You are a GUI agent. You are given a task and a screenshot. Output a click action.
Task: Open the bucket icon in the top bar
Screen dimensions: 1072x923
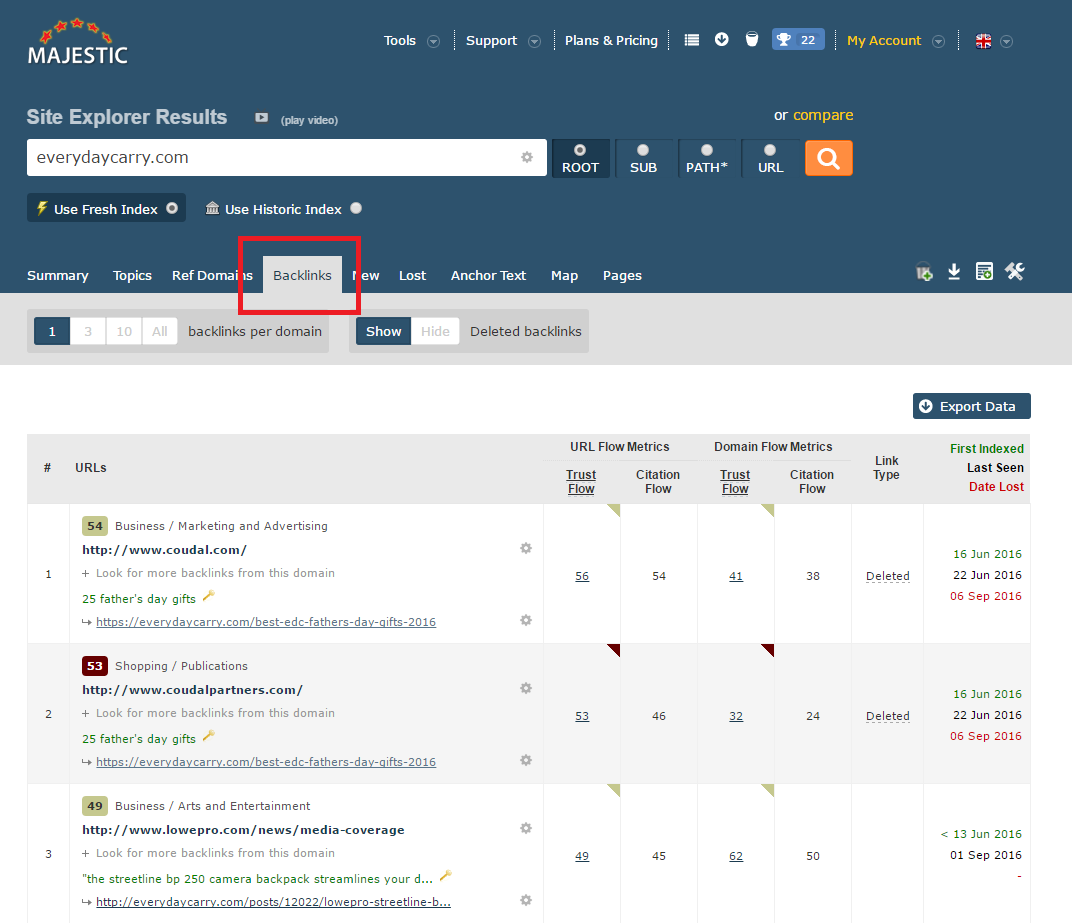coord(751,40)
